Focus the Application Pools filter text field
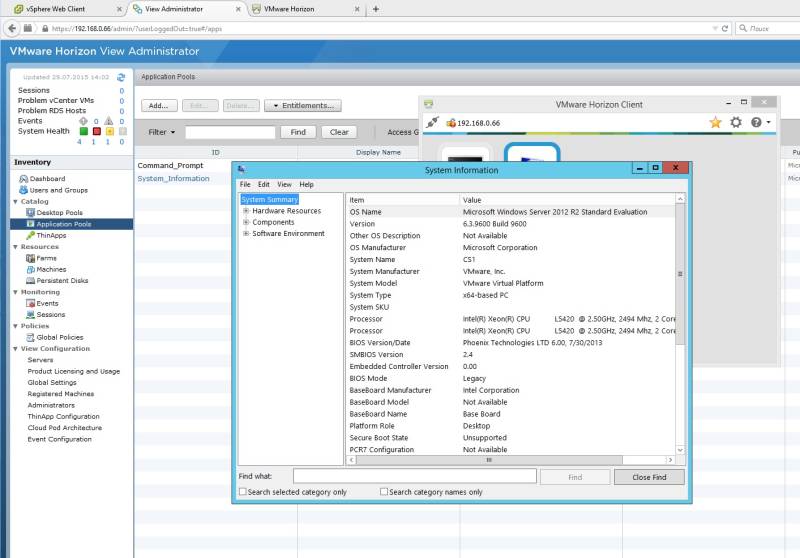This screenshot has height=558, width=800. 230,132
